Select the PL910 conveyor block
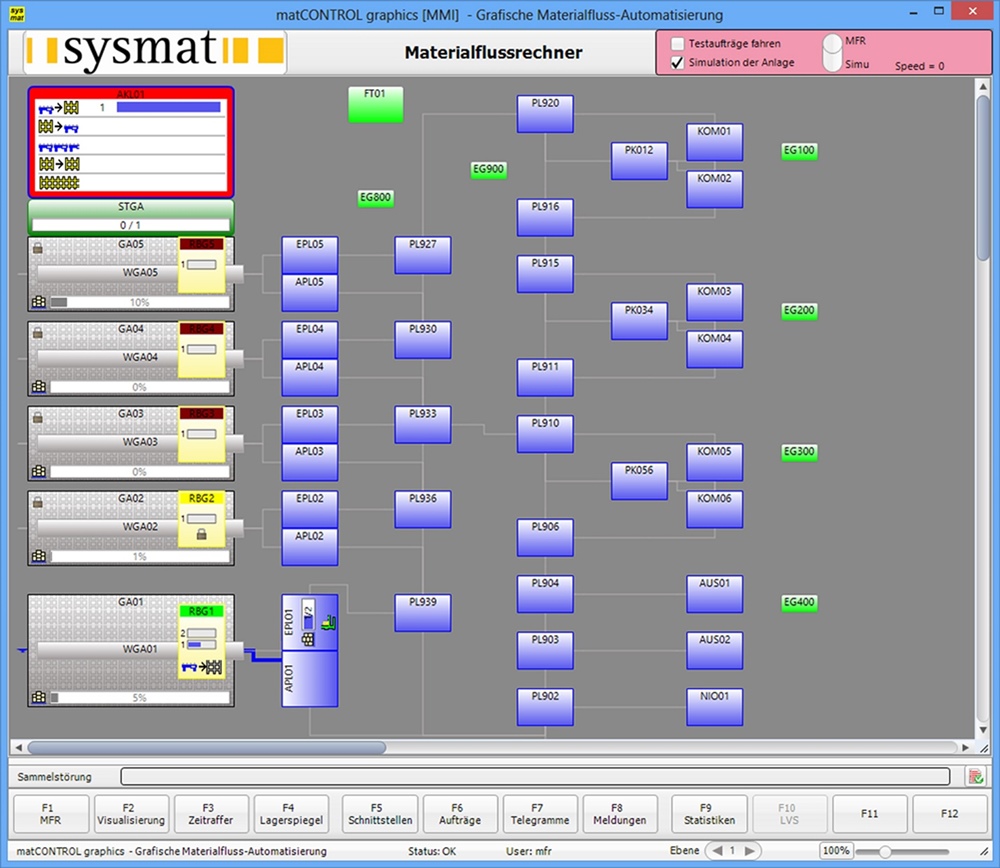Screen dimensions: 1000x868 click(x=545, y=434)
